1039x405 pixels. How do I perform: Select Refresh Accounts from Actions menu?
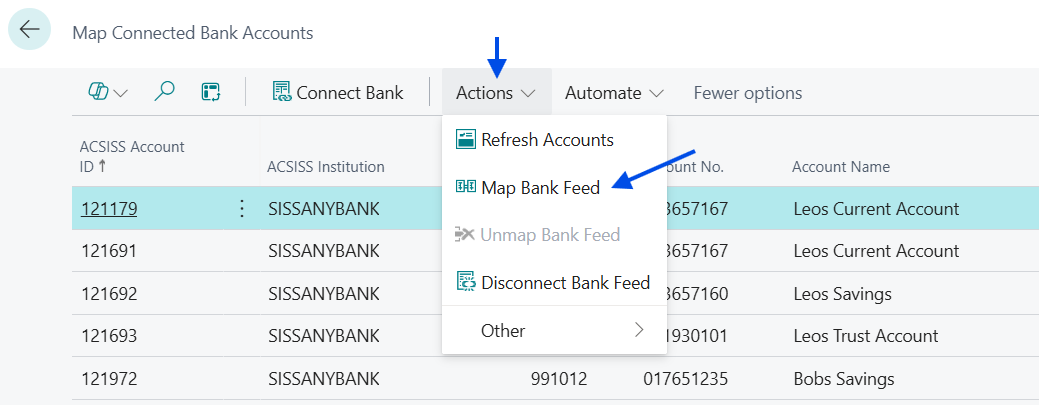click(547, 140)
